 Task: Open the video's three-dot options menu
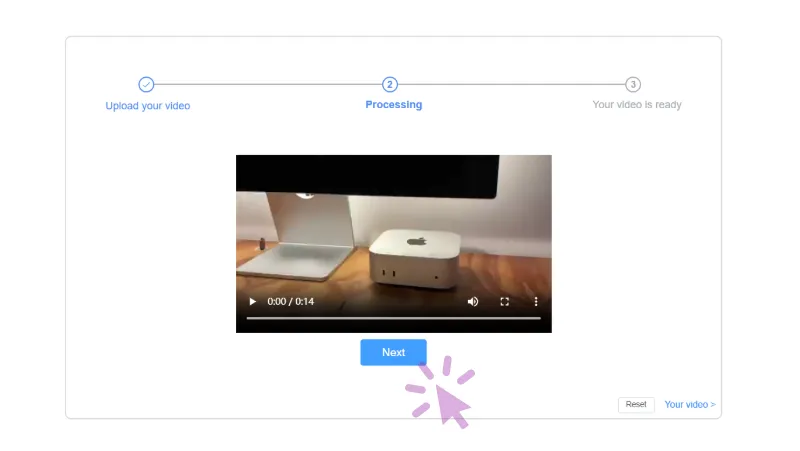[x=536, y=302]
